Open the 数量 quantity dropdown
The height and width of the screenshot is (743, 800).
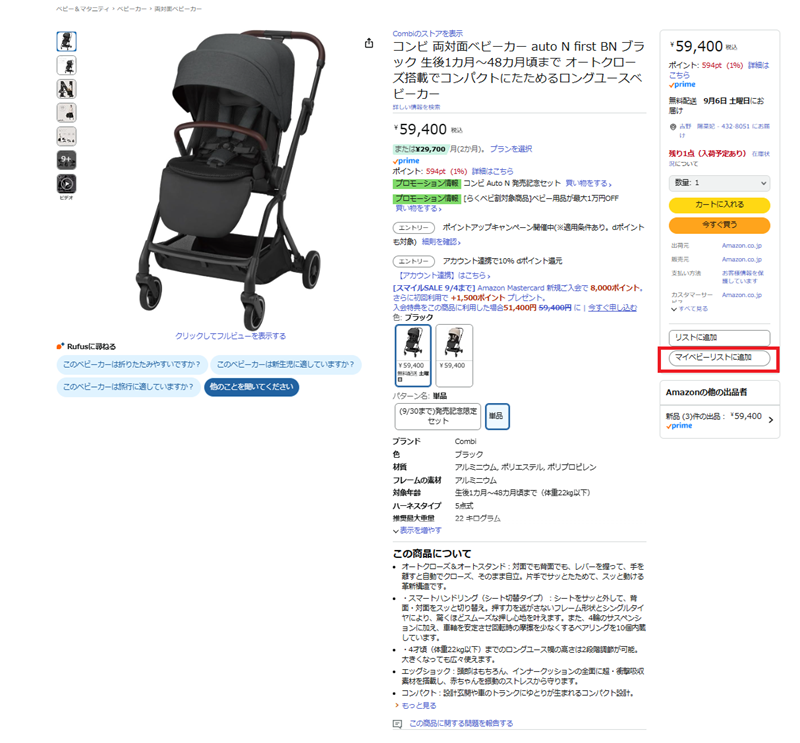[x=719, y=183]
